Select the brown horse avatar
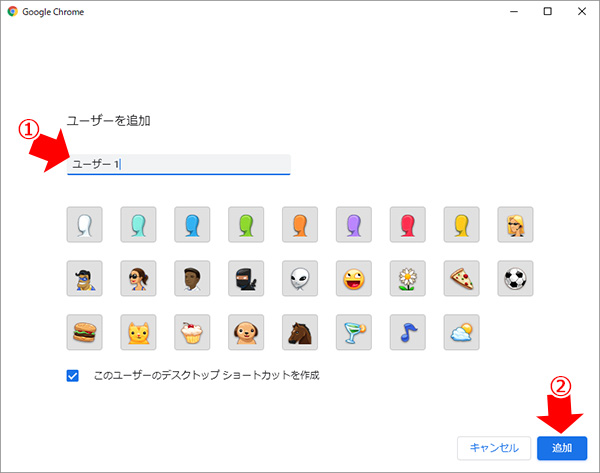Image resolution: width=600 pixels, height=473 pixels. [300, 329]
